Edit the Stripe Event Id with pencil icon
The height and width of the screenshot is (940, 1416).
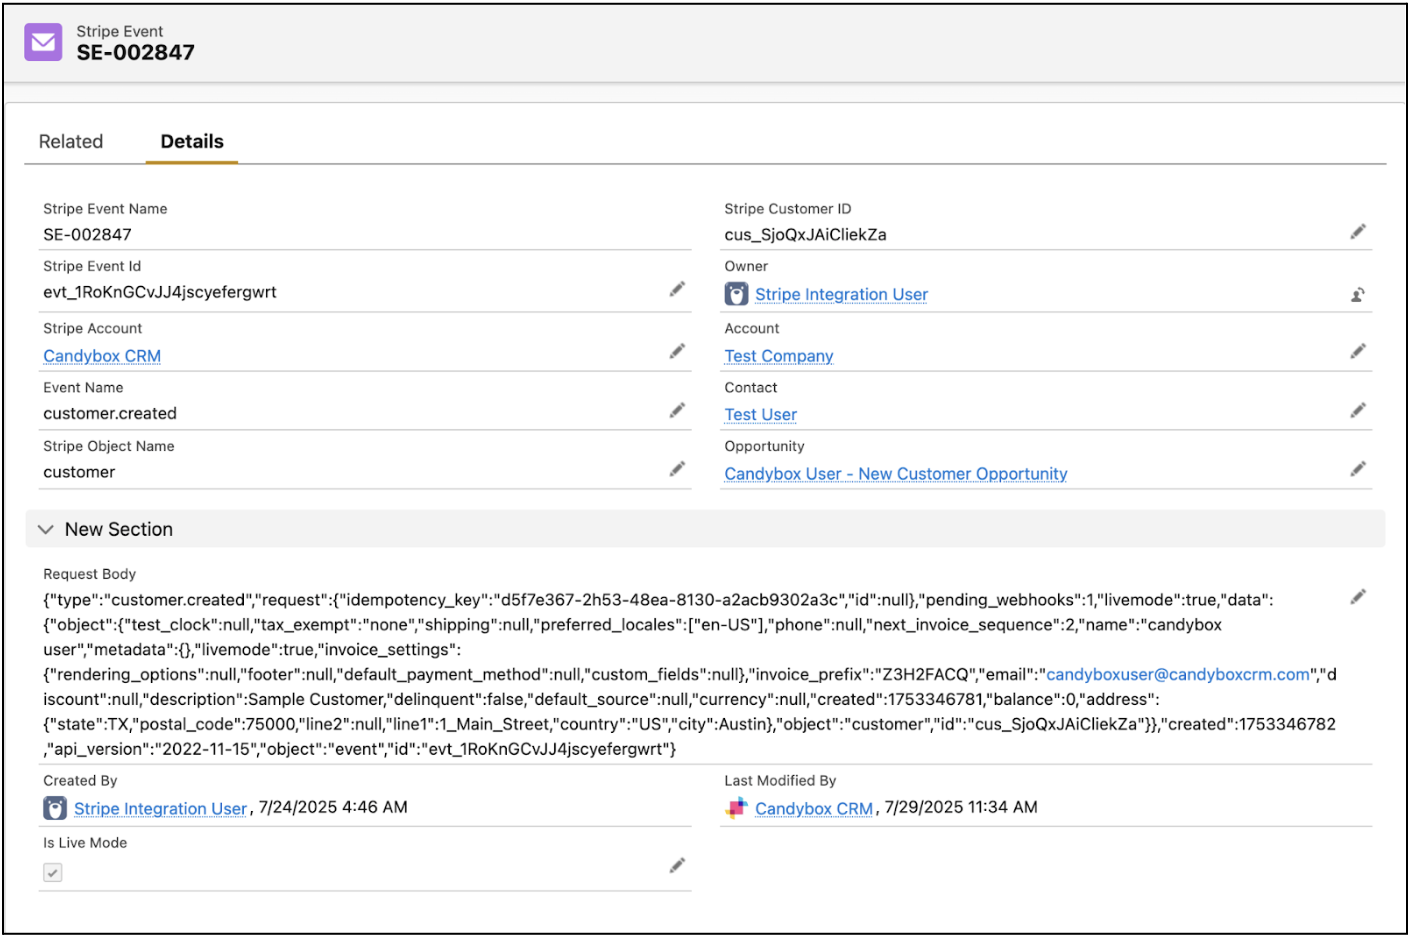click(x=677, y=289)
